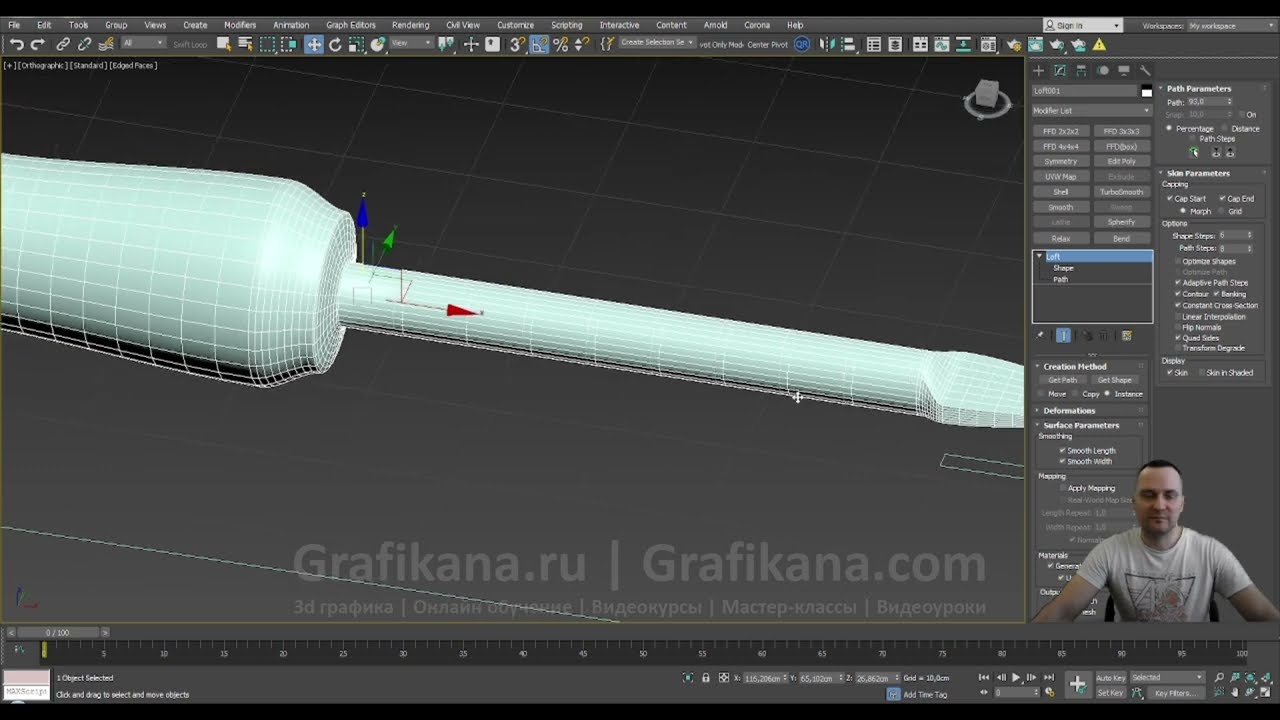
Task: Click the Get Shape button
Action: click(x=1114, y=380)
